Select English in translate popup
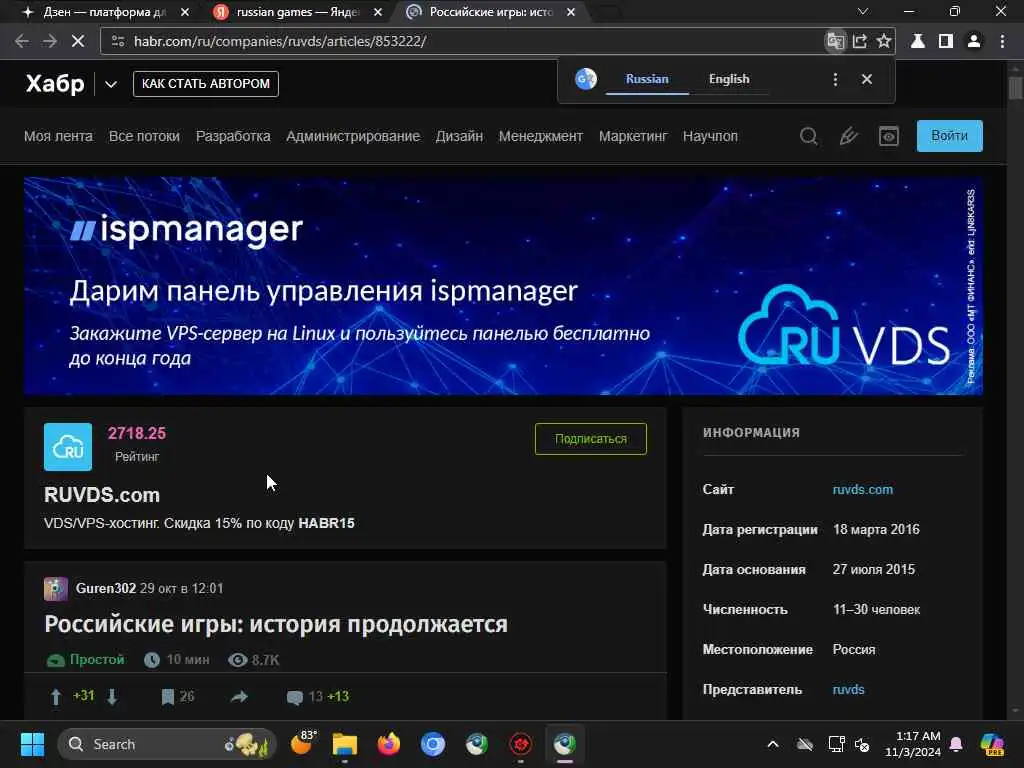This screenshot has height=768, width=1024. point(729,79)
